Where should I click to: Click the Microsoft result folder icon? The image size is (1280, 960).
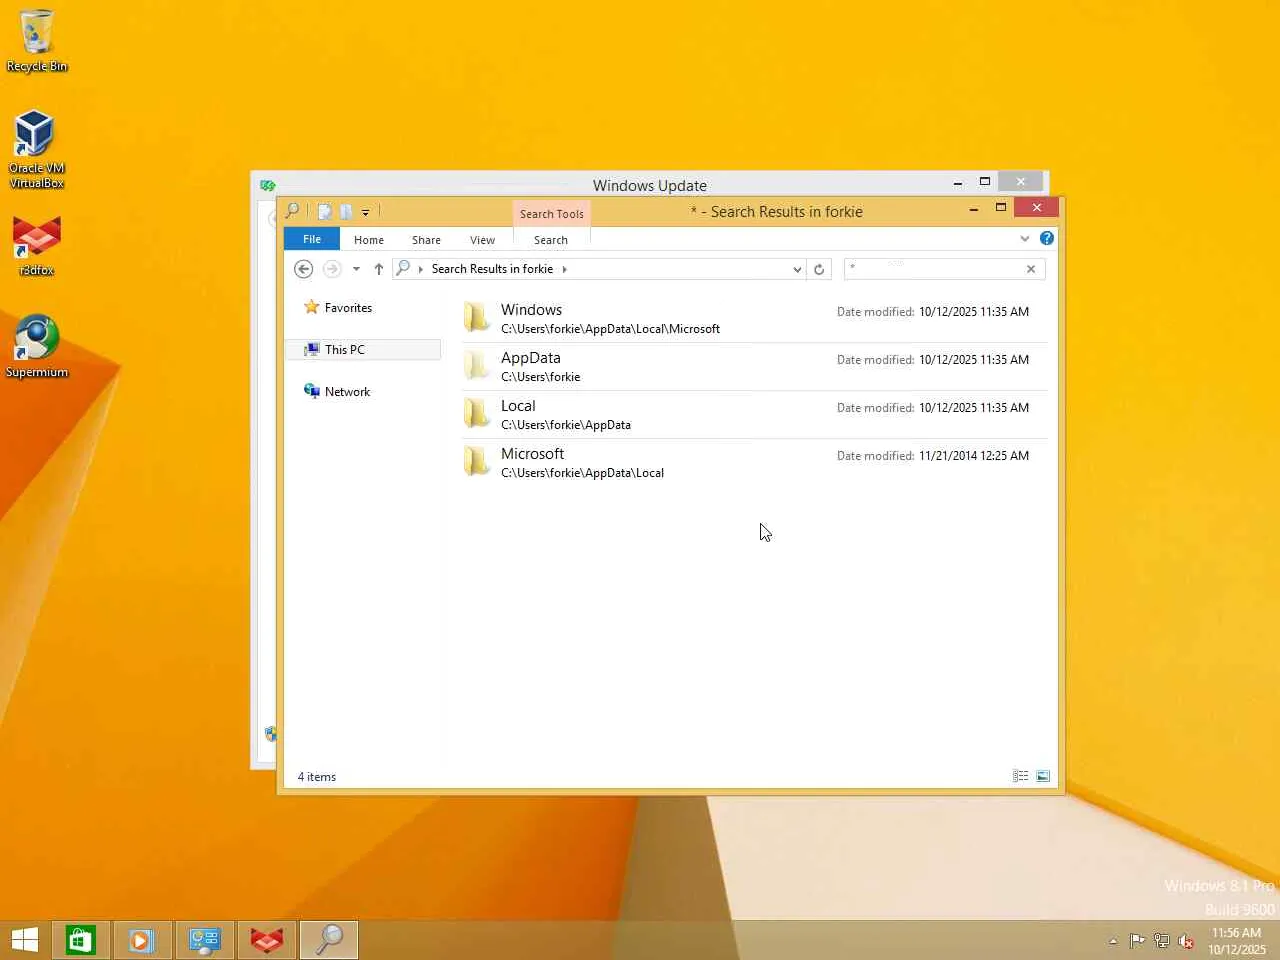coord(477,461)
